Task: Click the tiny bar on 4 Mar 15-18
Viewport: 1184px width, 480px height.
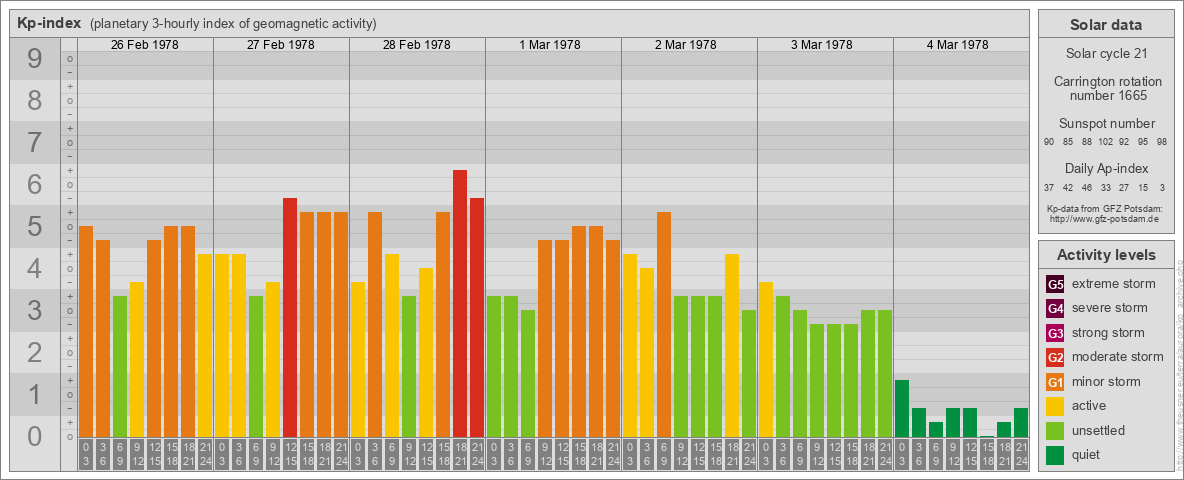Action: pyautogui.click(x=987, y=436)
